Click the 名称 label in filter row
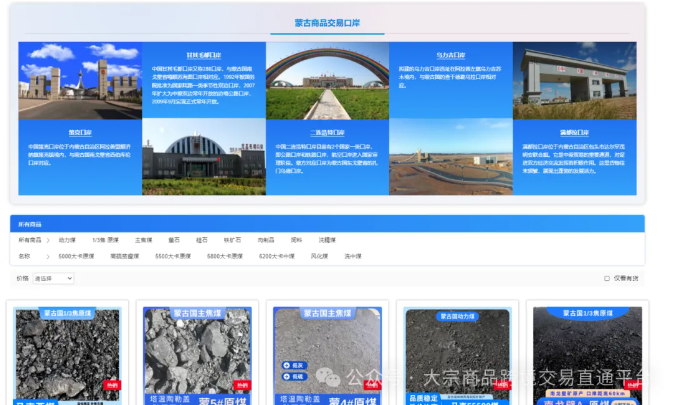The width and height of the screenshot is (674, 405). coord(24,256)
